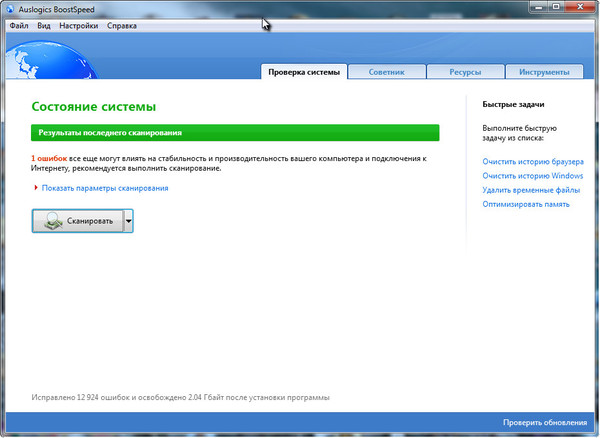
Task: Open the Справка menu
Action: 122,26
